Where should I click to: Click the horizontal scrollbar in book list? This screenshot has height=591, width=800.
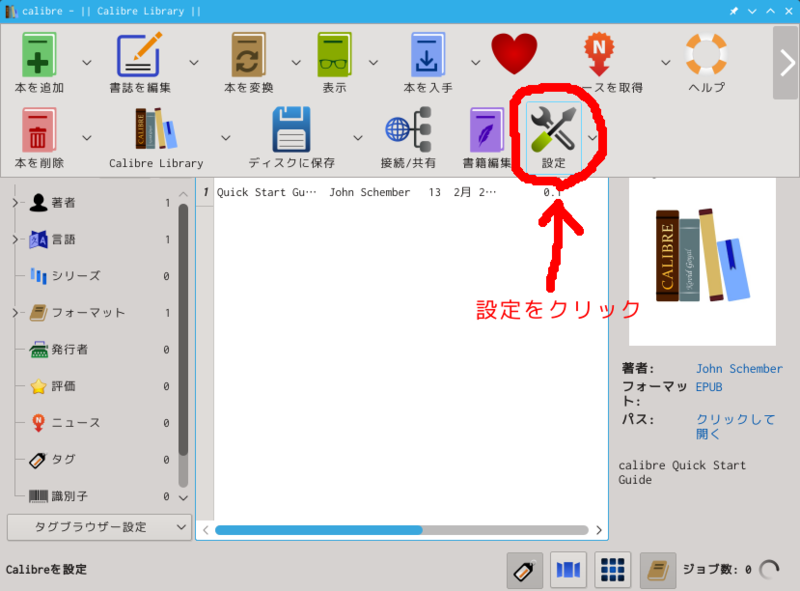click(319, 530)
